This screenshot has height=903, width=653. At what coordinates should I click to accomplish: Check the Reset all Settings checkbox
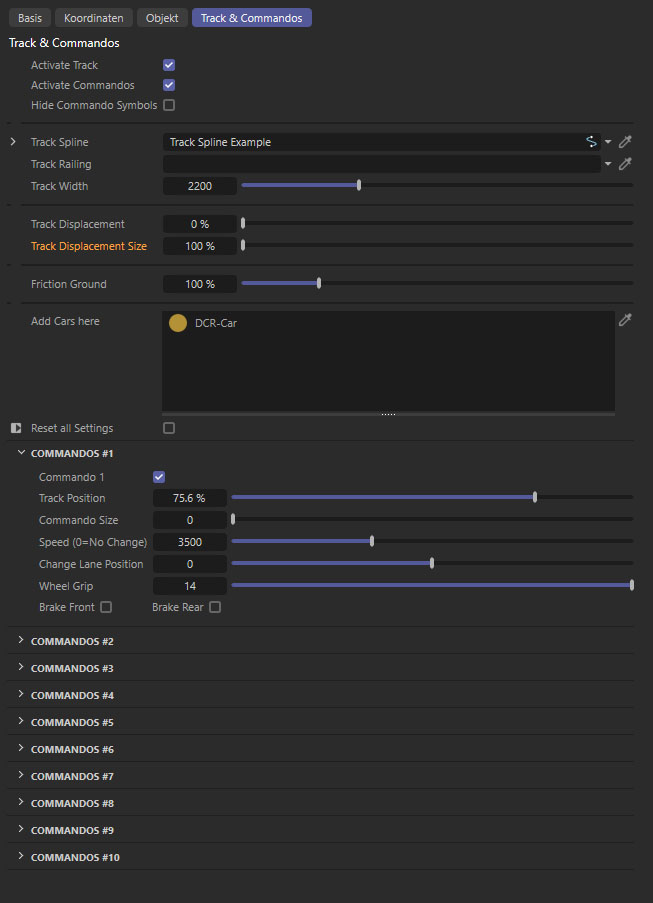(169, 428)
